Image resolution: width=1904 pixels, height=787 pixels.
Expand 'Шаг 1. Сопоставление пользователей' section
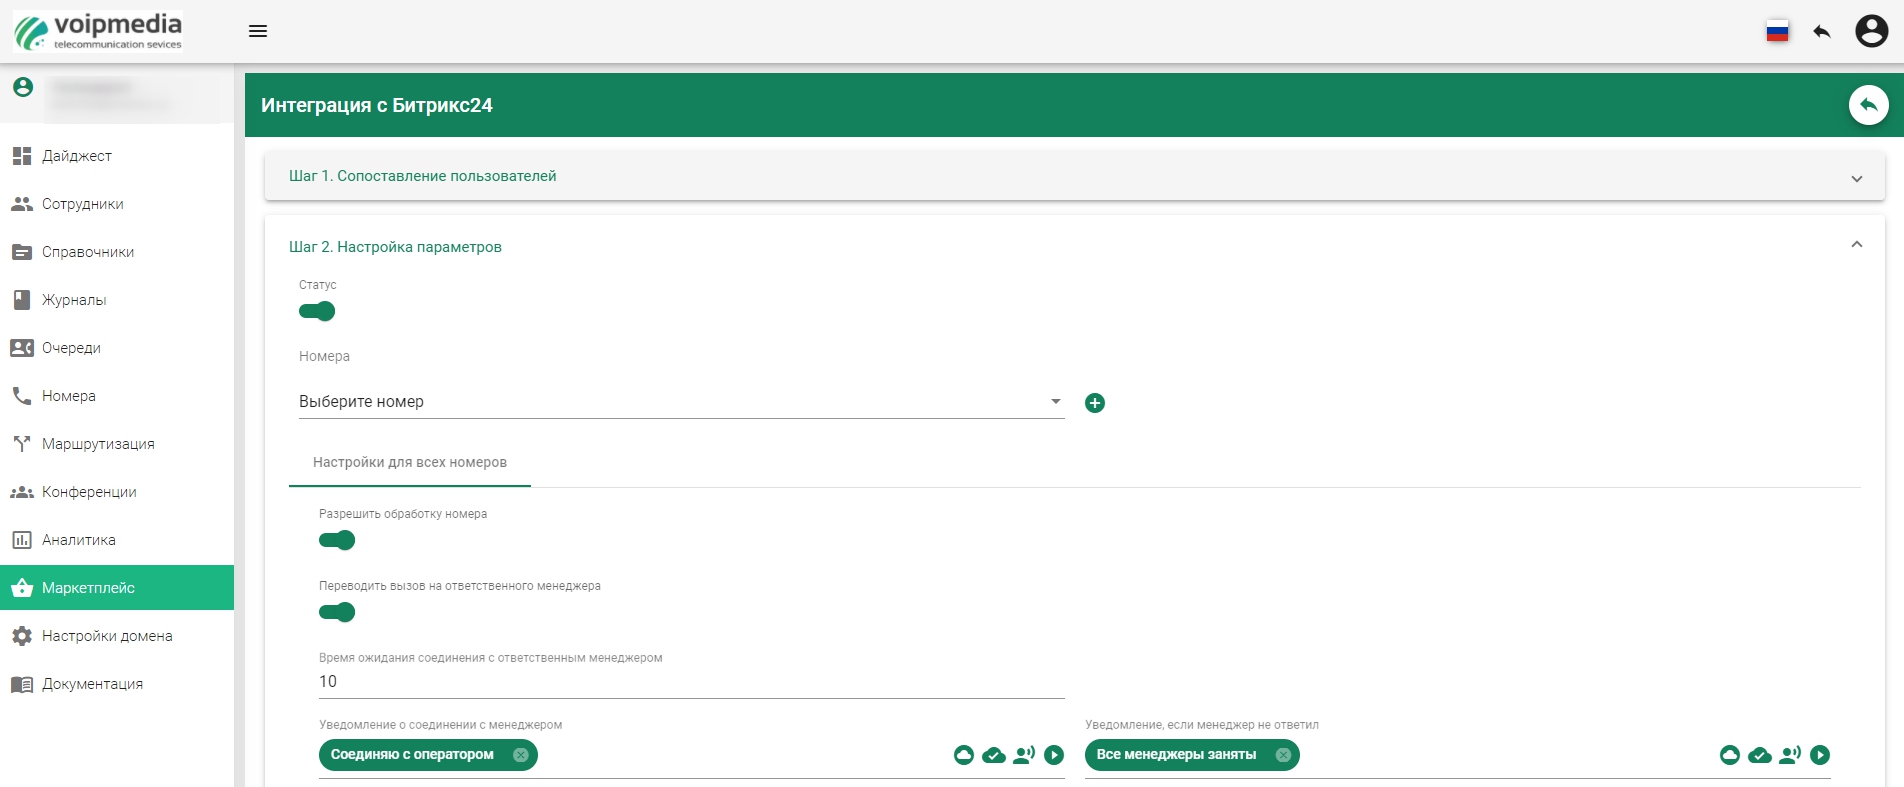pyautogui.click(x=1074, y=176)
